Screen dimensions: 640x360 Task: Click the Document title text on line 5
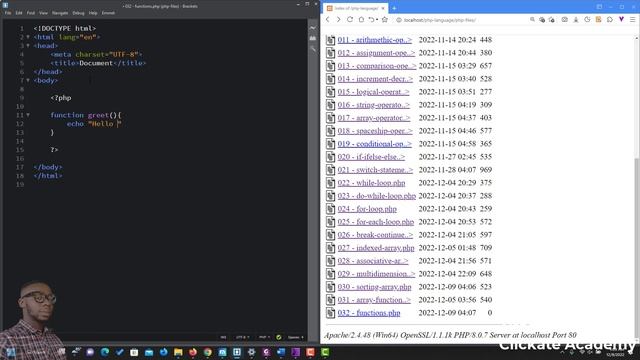pos(96,63)
